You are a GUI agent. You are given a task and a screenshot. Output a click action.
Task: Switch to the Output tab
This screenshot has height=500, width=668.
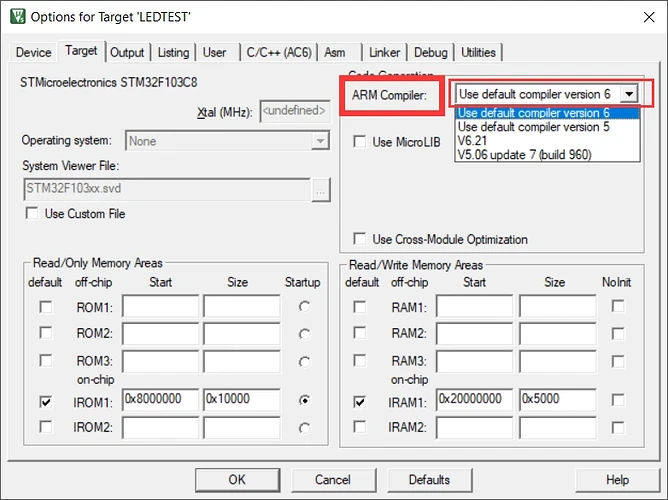(127, 52)
